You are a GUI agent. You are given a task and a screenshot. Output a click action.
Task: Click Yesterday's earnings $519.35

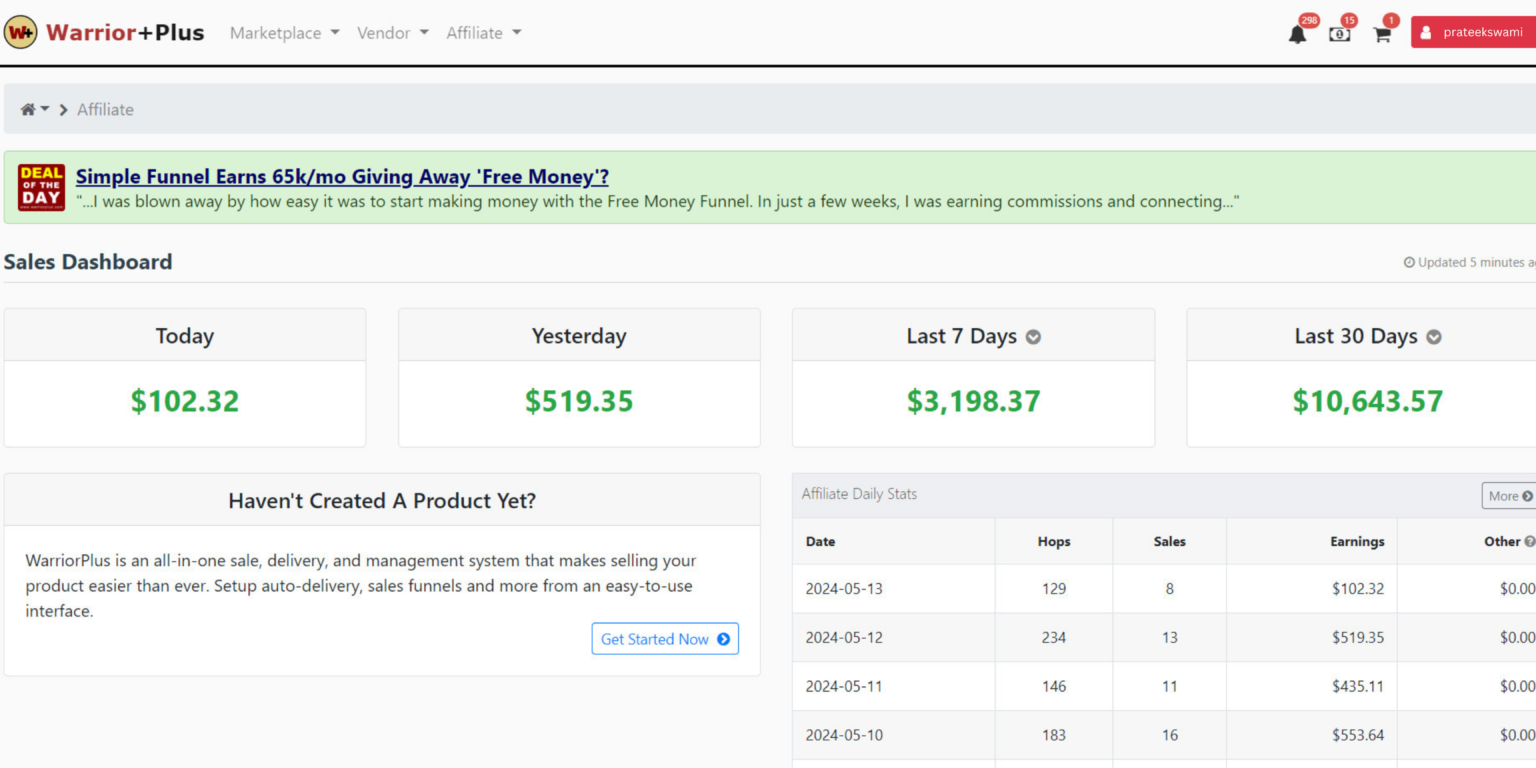tap(579, 401)
